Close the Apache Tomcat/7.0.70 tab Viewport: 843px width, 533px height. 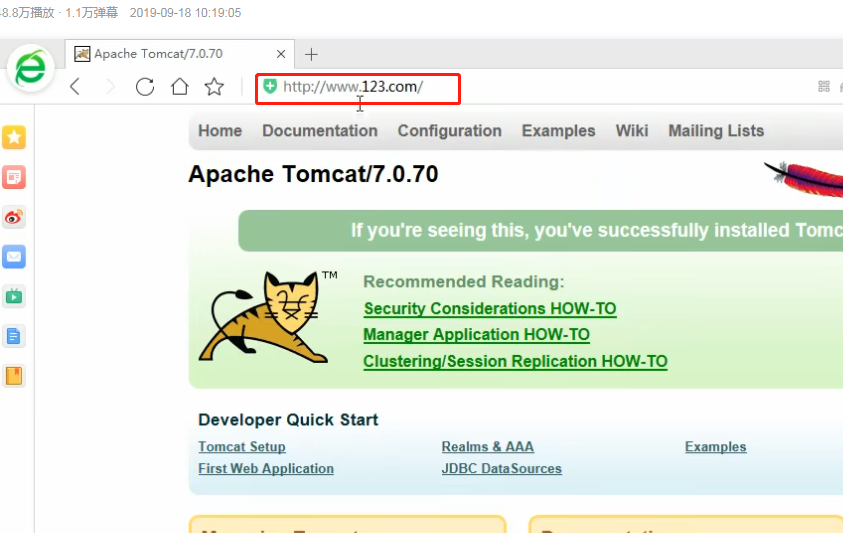[281, 54]
